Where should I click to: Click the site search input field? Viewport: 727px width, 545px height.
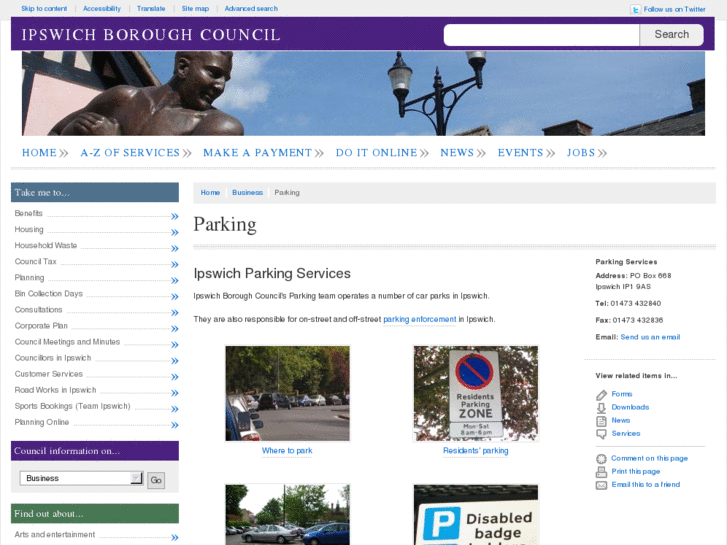click(542, 35)
